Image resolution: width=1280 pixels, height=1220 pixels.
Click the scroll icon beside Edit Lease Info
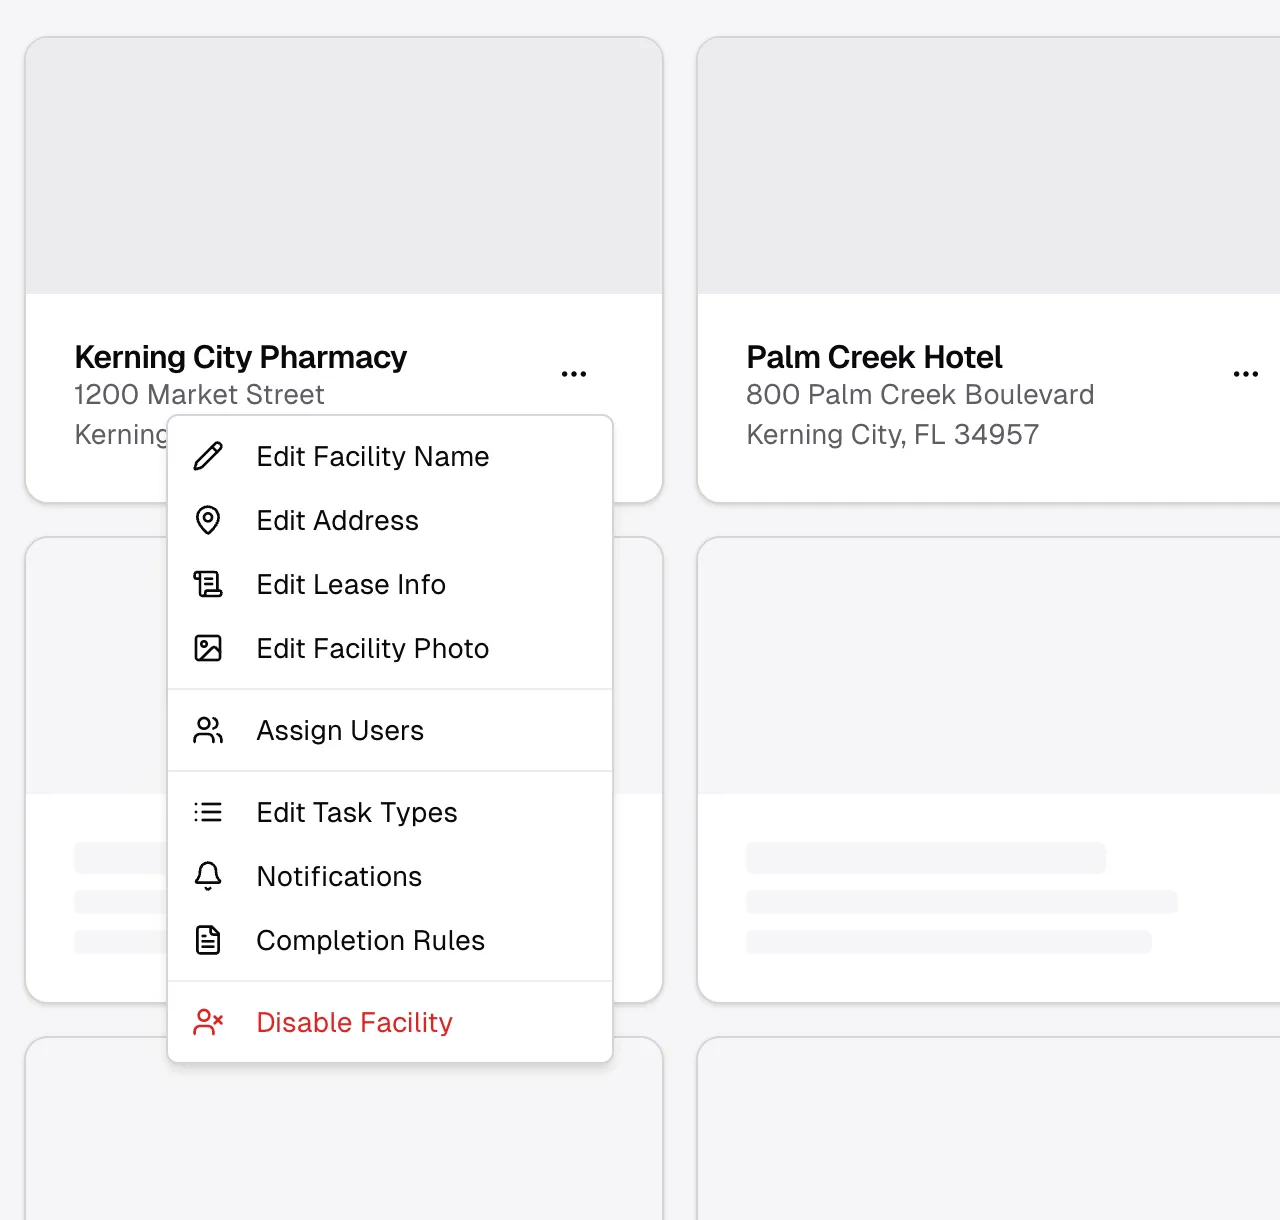point(208,584)
